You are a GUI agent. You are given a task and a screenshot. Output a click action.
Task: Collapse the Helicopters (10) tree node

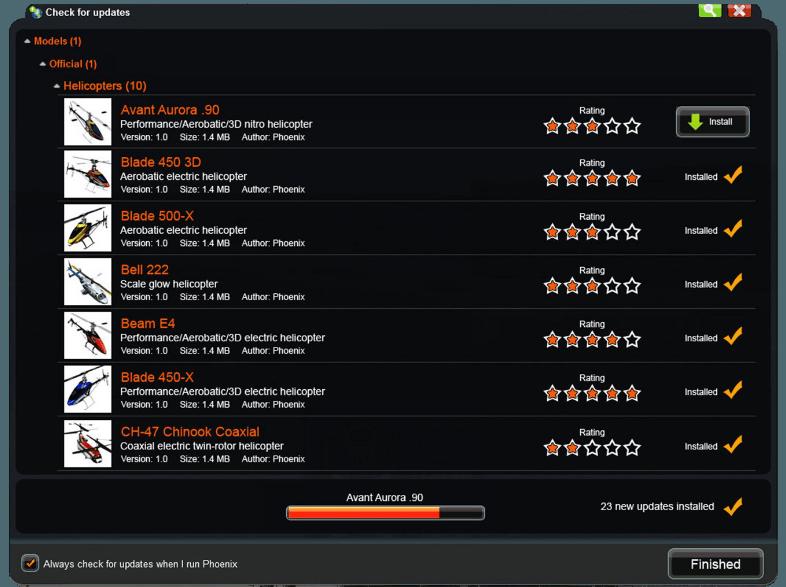pos(57,86)
